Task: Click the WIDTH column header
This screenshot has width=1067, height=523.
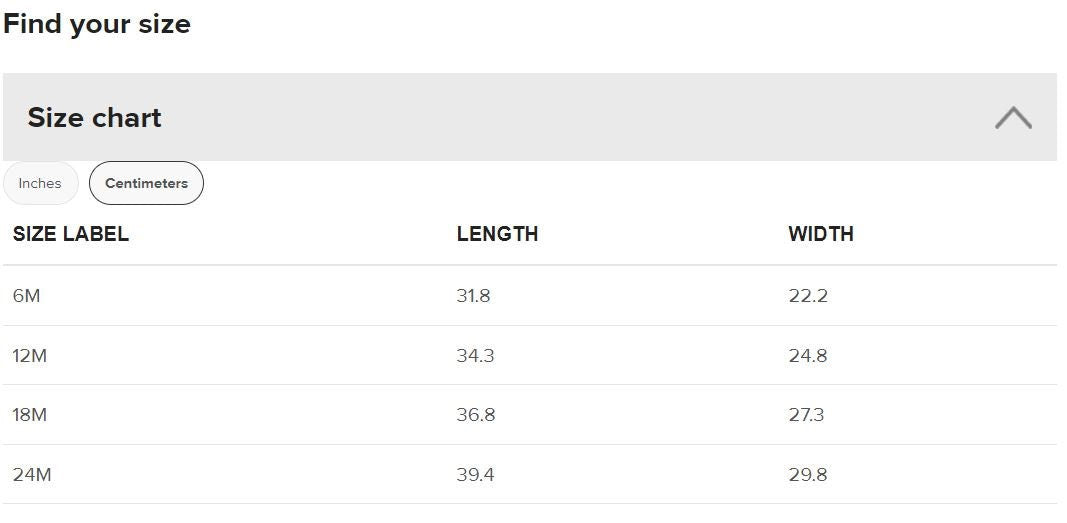Action: 821,234
